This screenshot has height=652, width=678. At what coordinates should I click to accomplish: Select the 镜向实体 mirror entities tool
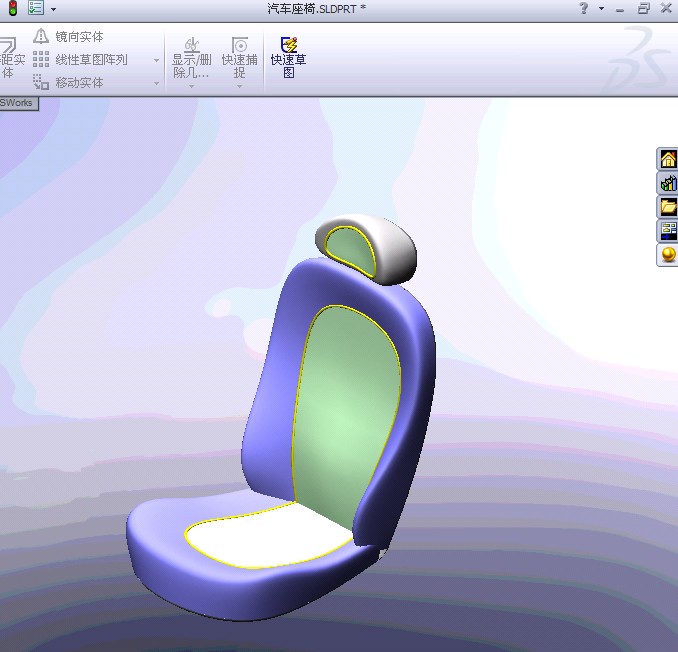(68, 36)
